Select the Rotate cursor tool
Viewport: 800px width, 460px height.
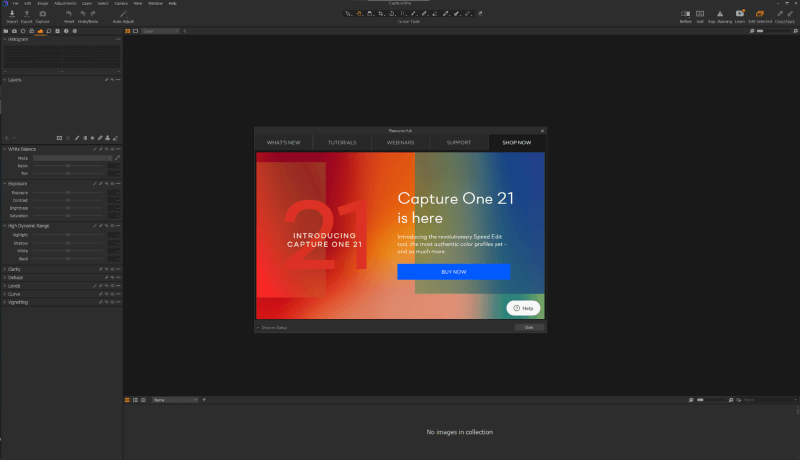(392, 14)
